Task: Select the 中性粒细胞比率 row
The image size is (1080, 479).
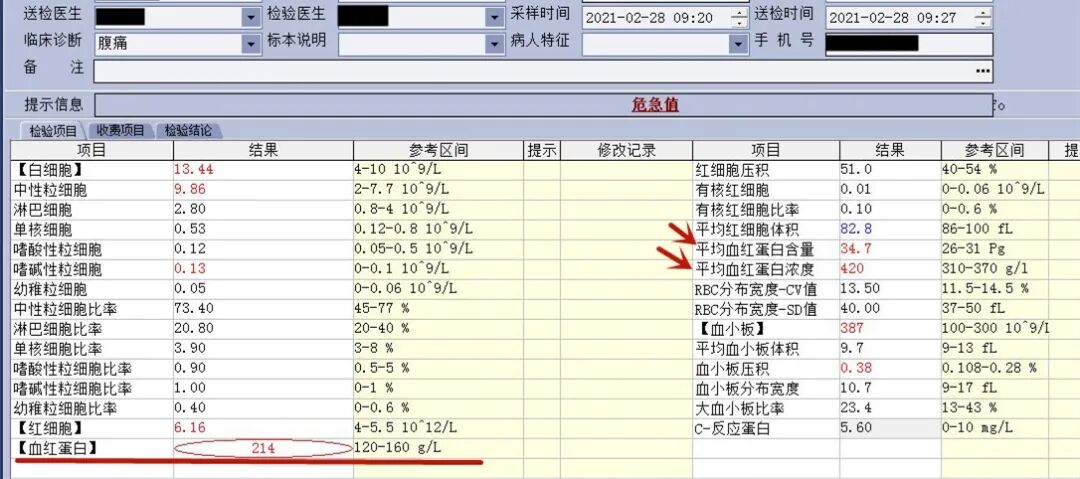Action: [x=351, y=309]
